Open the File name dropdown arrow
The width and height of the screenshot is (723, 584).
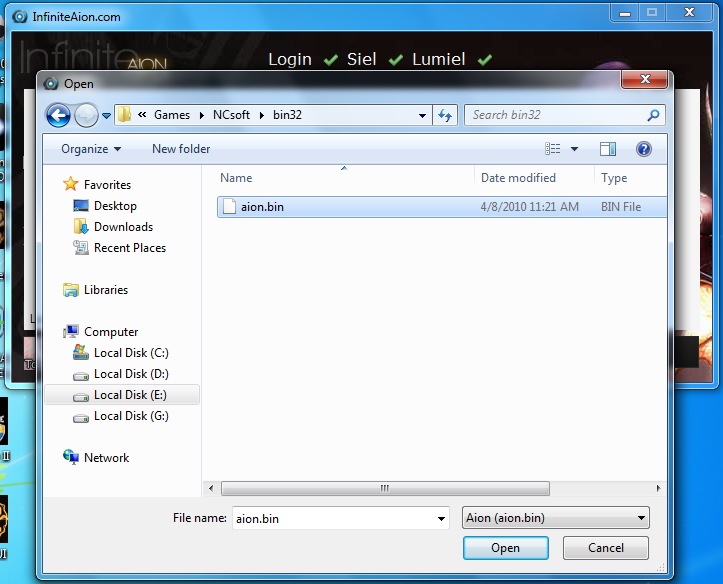tap(441, 519)
